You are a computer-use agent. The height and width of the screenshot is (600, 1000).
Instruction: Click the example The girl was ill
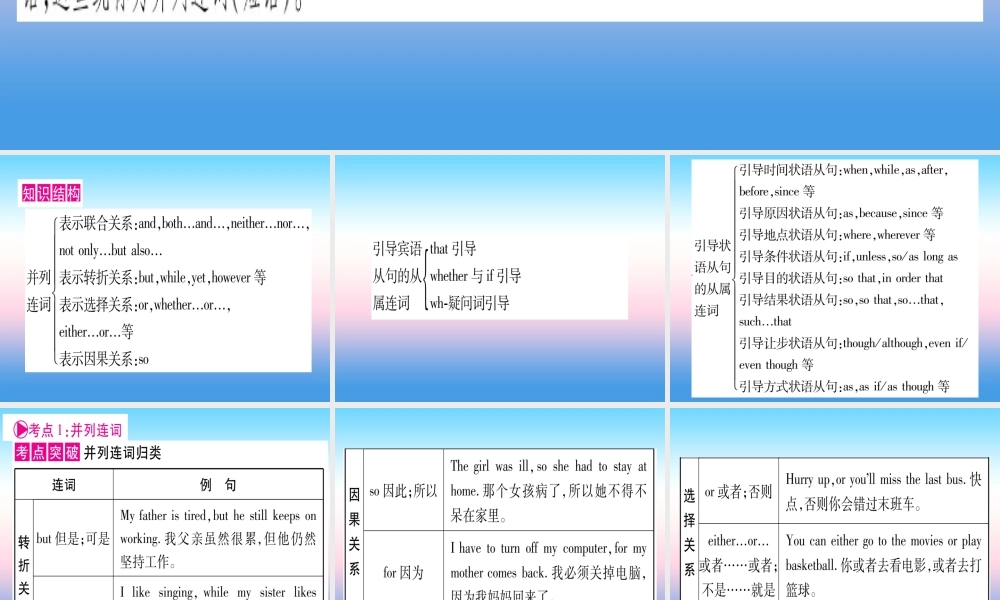(x=548, y=491)
